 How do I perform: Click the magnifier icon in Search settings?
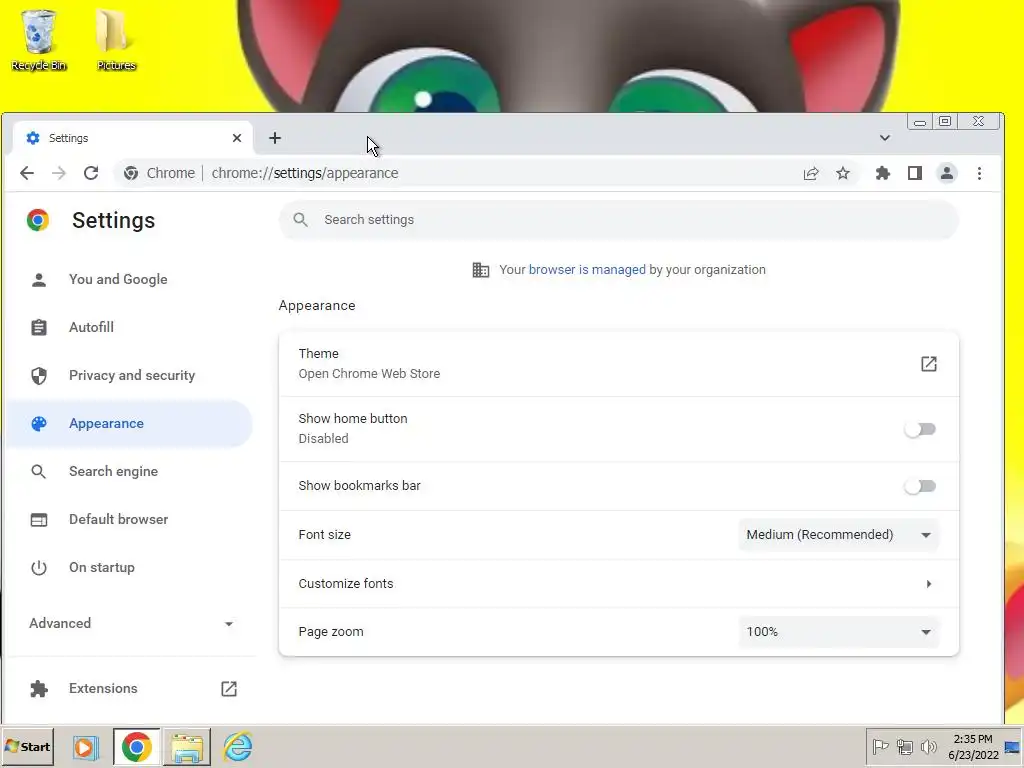300,220
